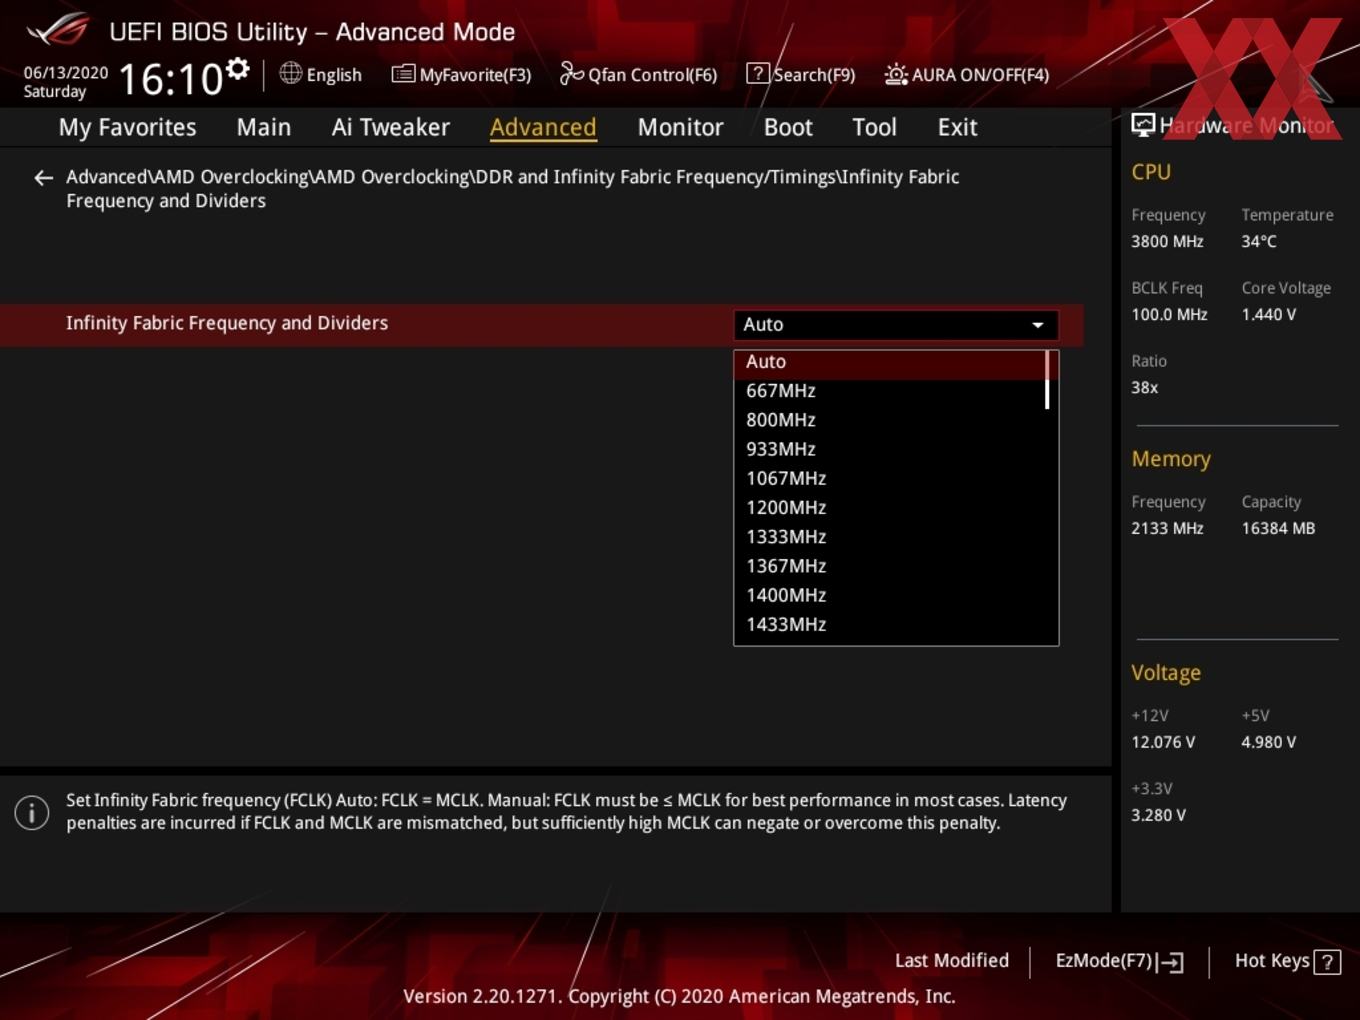
Task: Click the +12V 12.076 V reading
Action: click(x=1163, y=742)
